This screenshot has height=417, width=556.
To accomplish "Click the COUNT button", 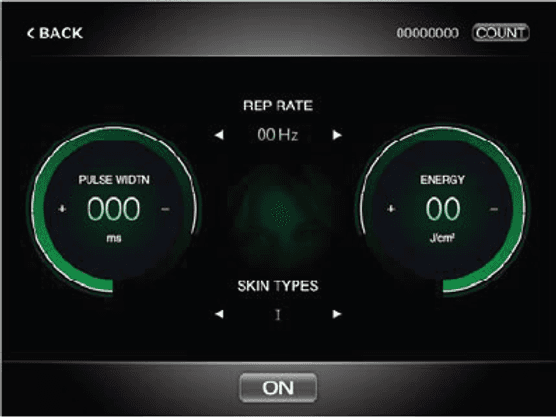I will pyautogui.click(x=500, y=33).
